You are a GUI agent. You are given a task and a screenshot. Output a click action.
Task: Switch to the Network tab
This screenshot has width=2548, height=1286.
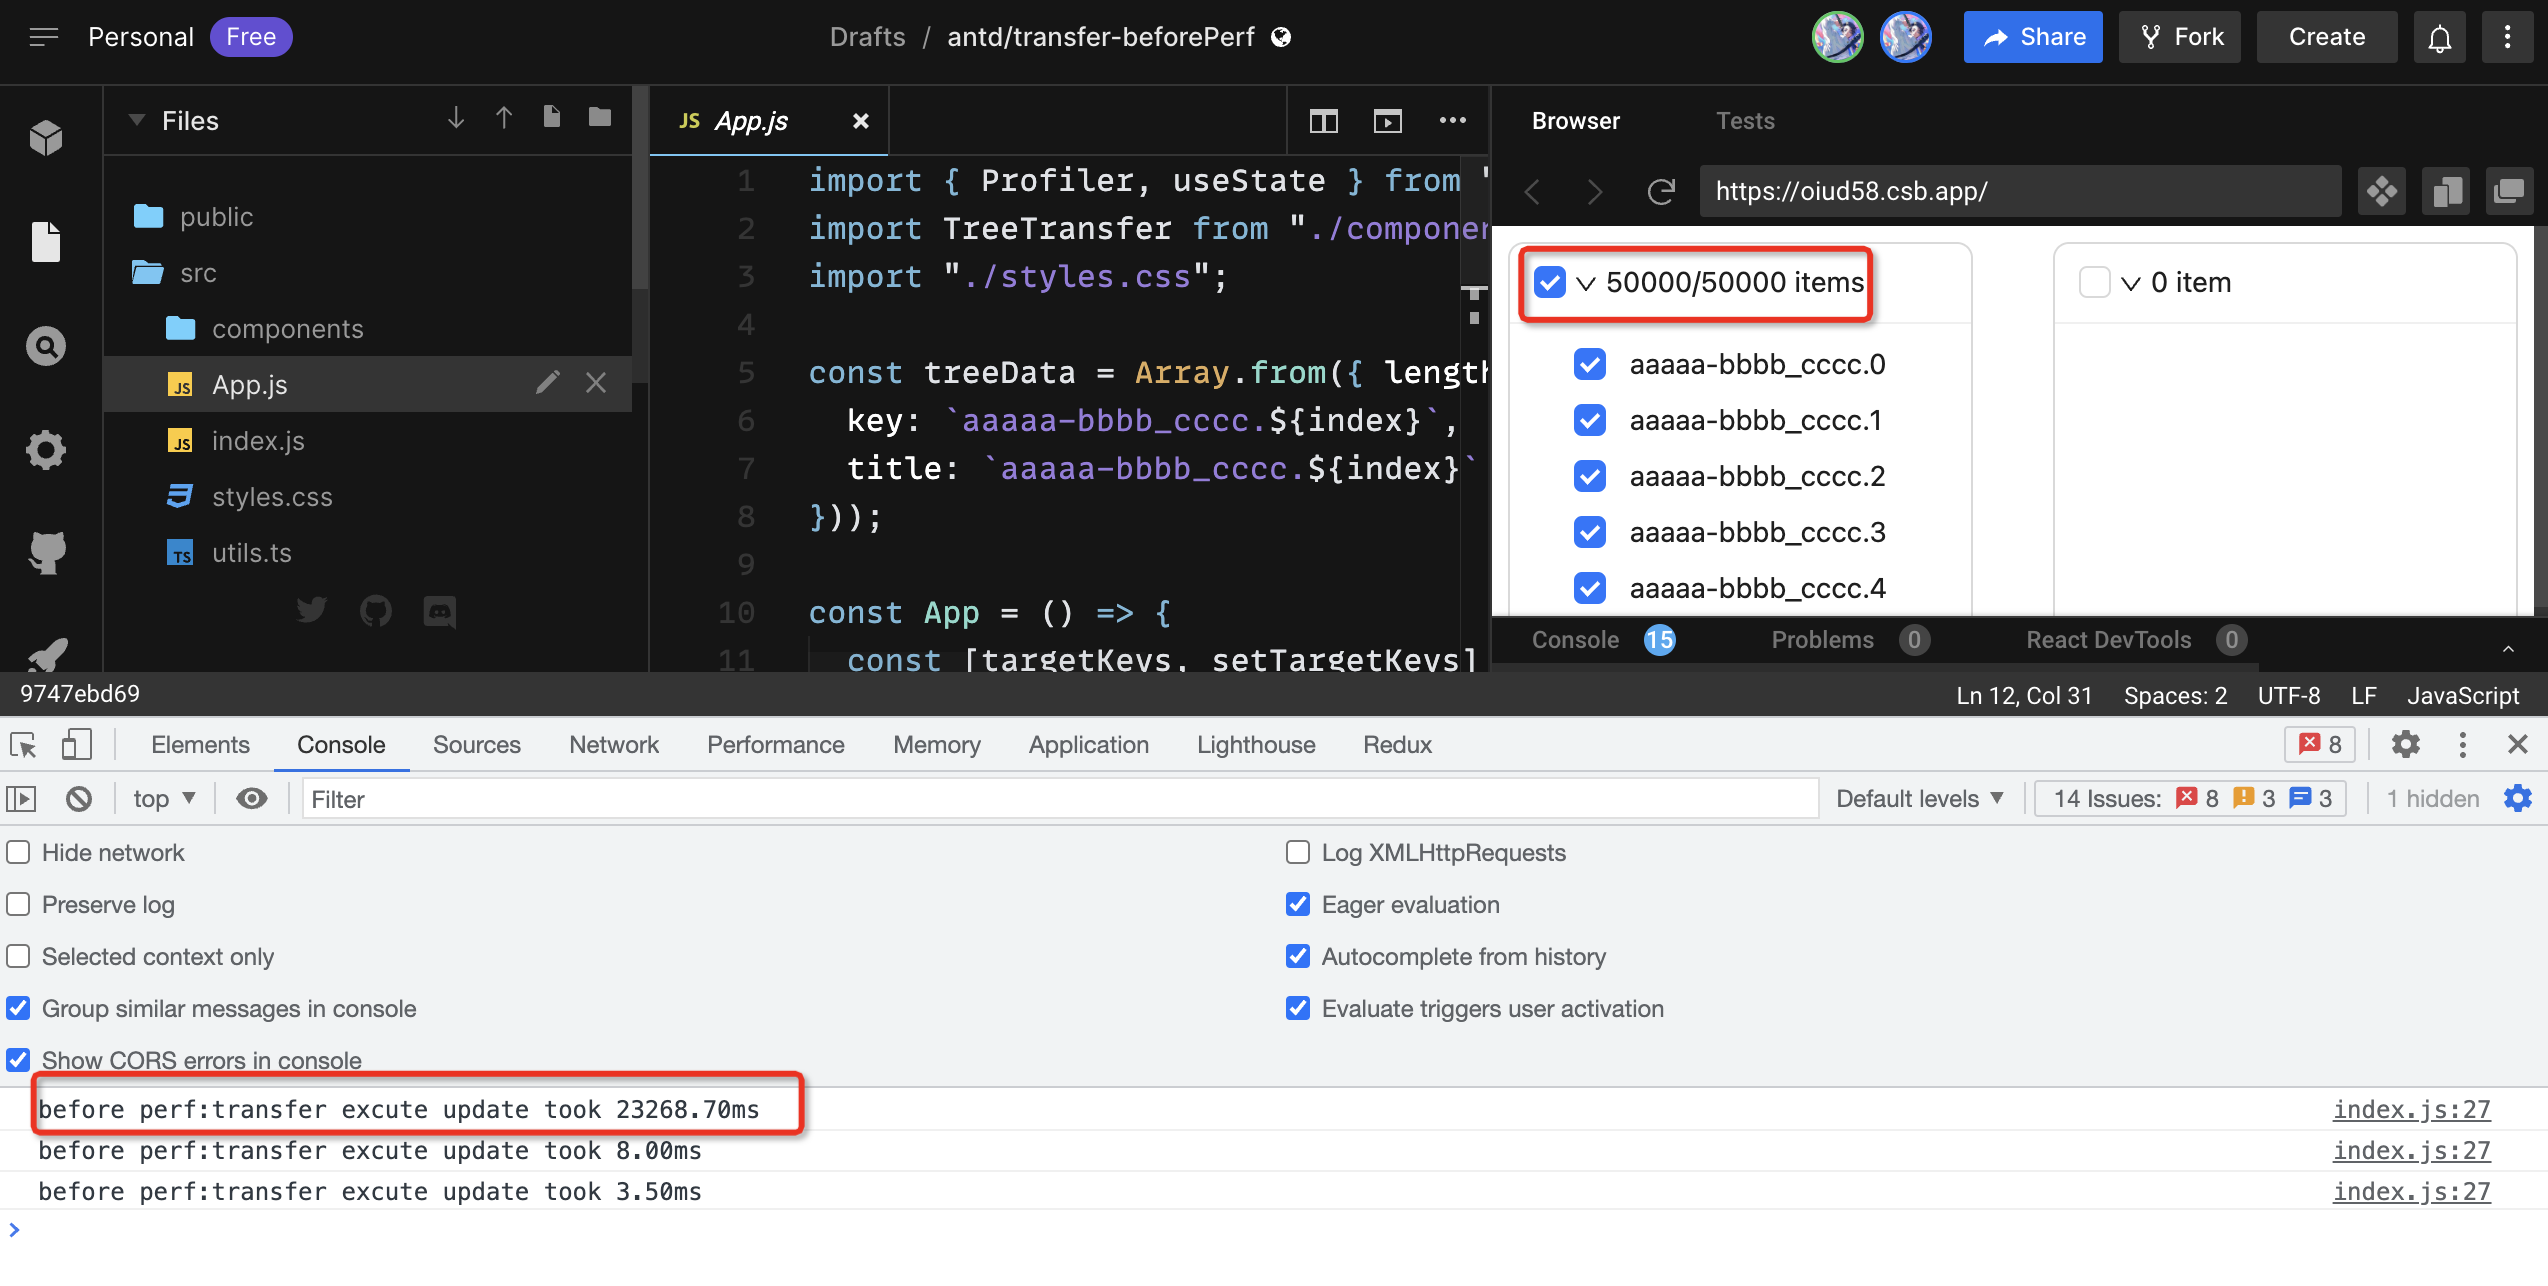pos(613,745)
